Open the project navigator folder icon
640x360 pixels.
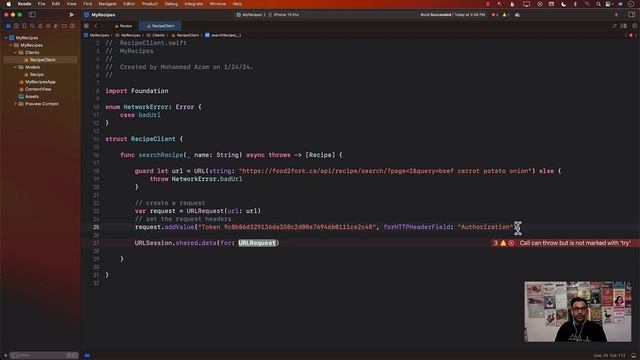[x=8, y=26]
